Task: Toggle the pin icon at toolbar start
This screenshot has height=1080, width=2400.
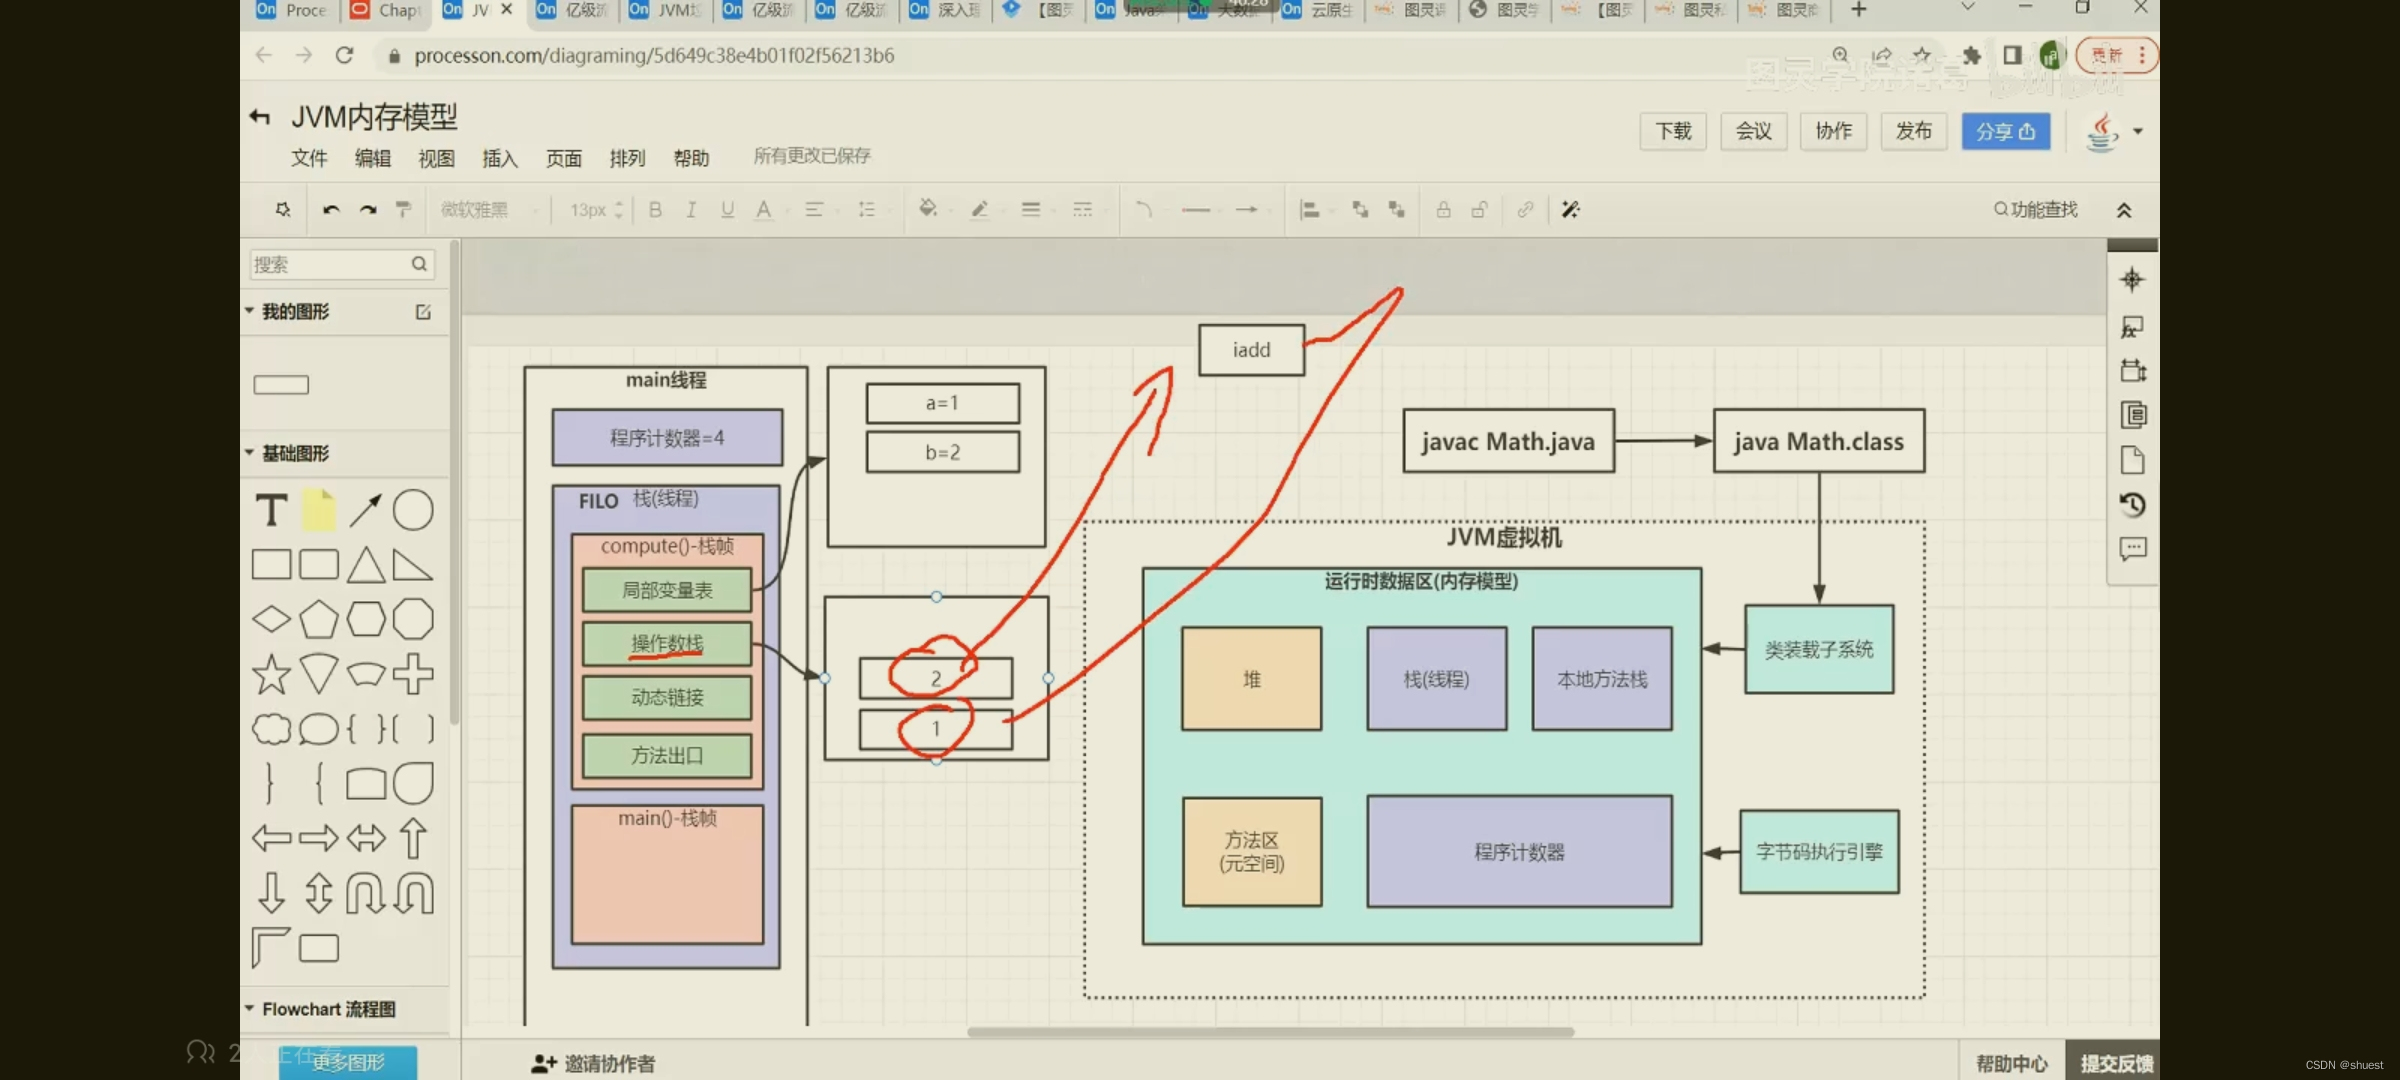Action: [x=283, y=209]
